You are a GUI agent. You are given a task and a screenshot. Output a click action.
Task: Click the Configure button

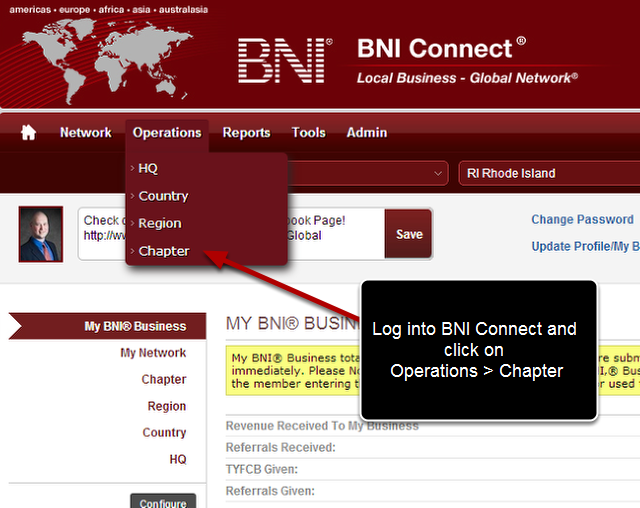(163, 502)
